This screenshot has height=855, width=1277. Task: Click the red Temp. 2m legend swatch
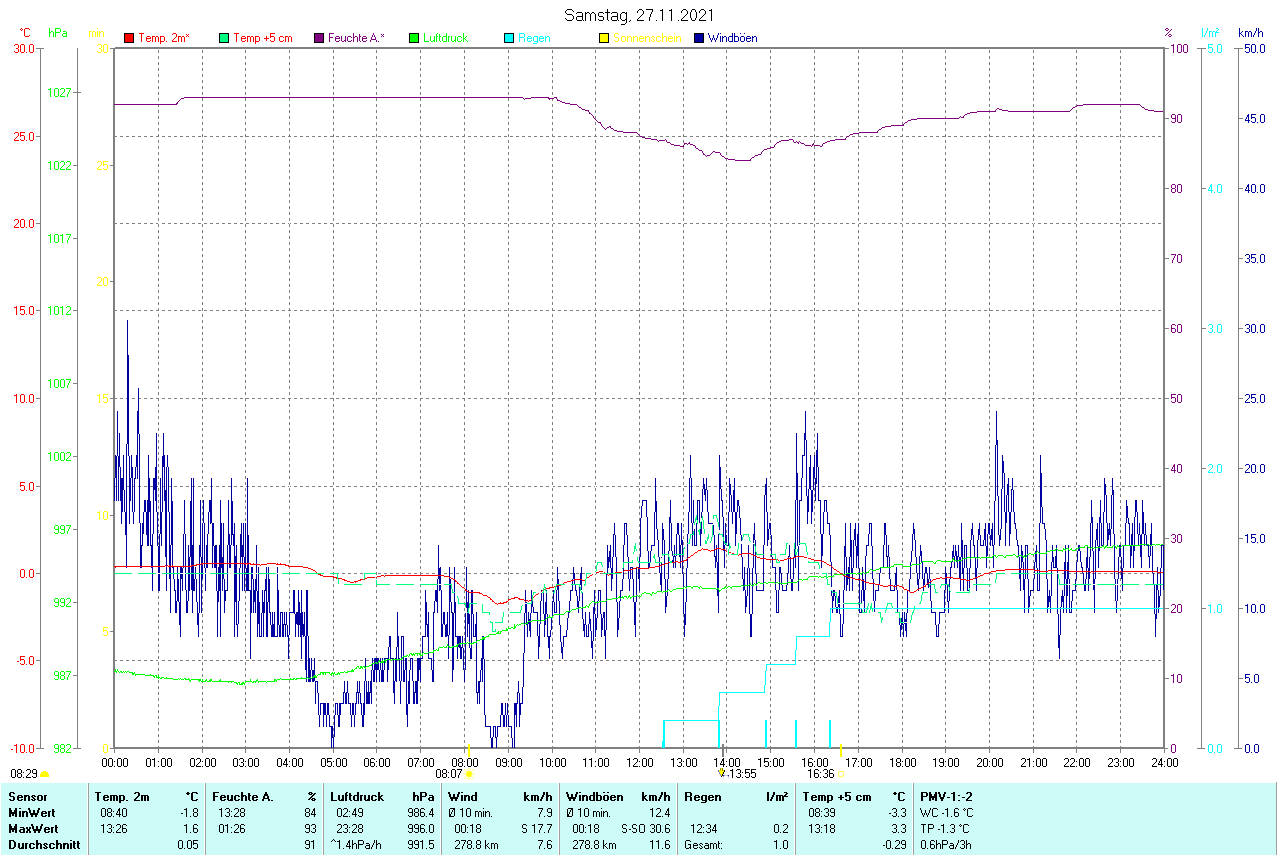click(129, 38)
